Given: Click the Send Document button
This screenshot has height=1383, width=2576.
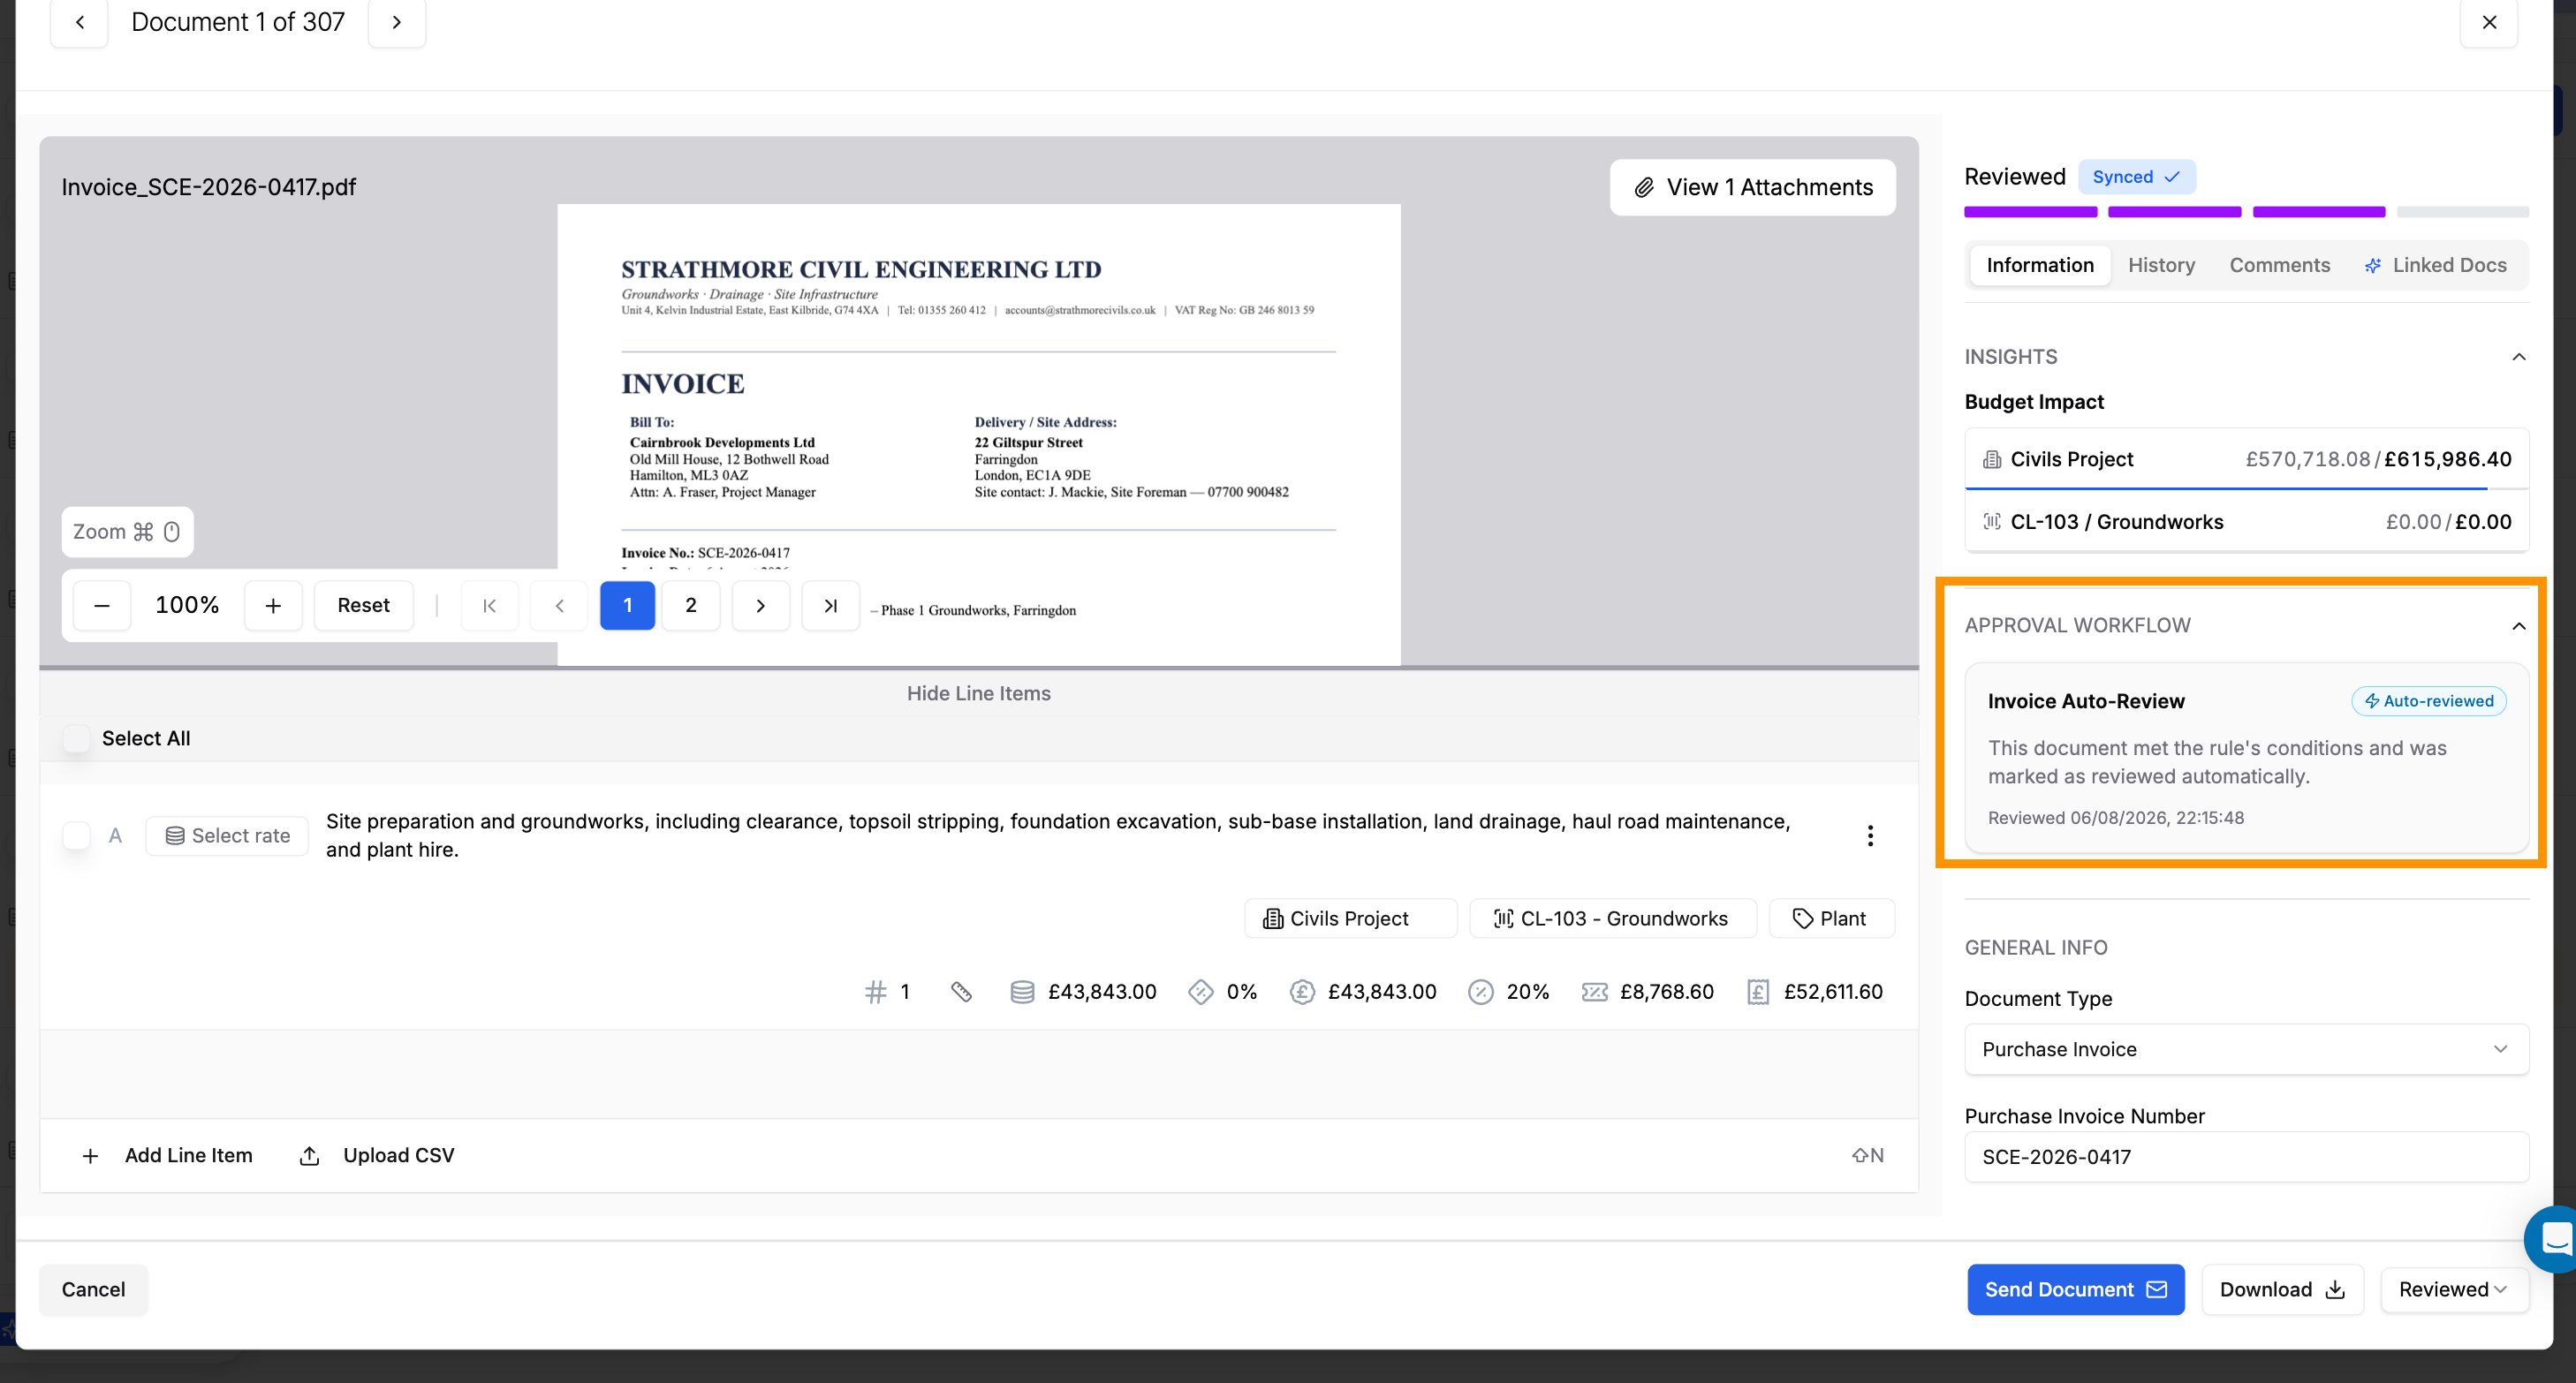Looking at the screenshot, I should click(2075, 1289).
